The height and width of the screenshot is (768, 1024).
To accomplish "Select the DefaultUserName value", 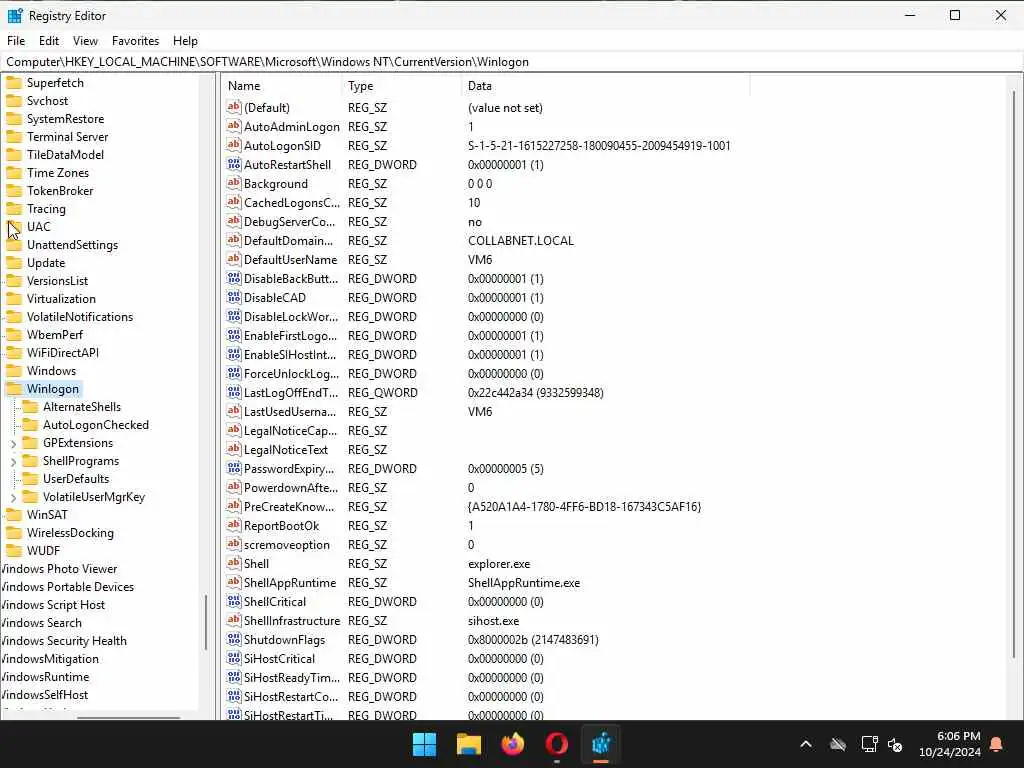I will (290, 259).
